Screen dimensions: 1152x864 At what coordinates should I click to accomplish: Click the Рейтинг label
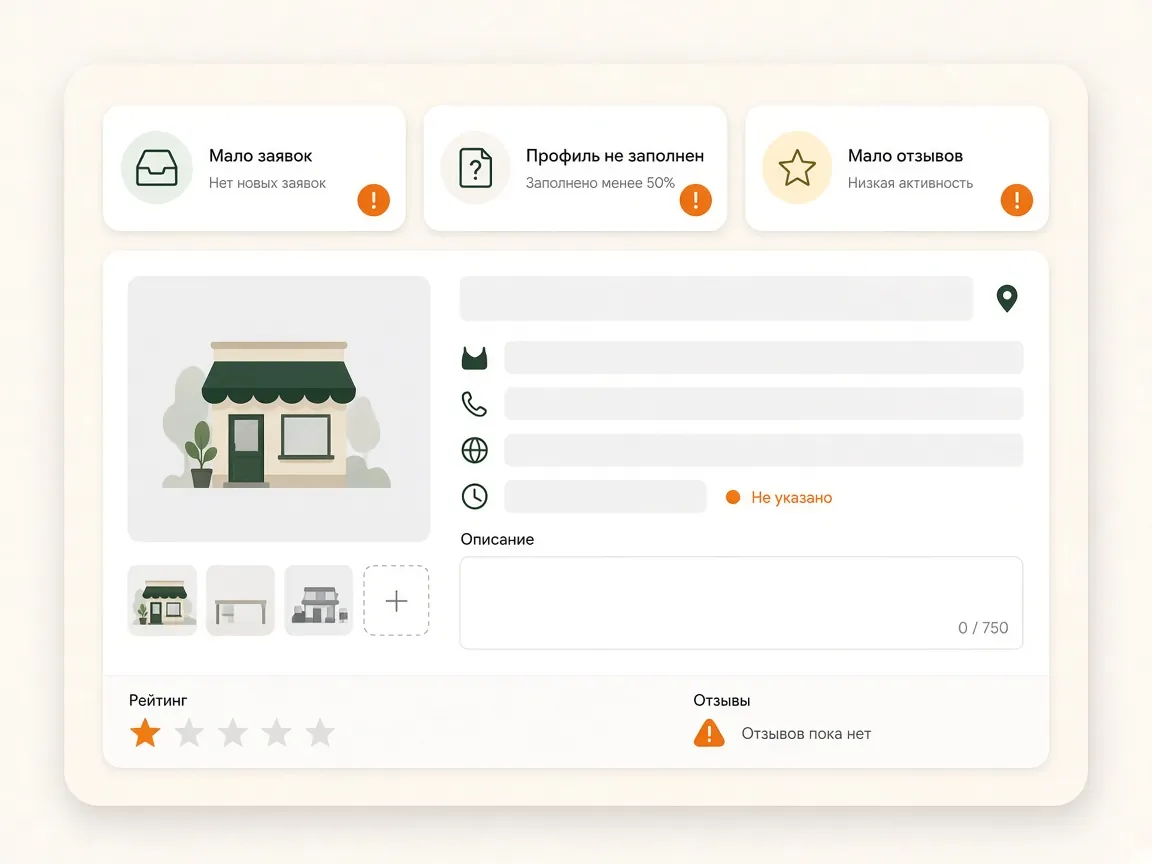pyautogui.click(x=158, y=700)
